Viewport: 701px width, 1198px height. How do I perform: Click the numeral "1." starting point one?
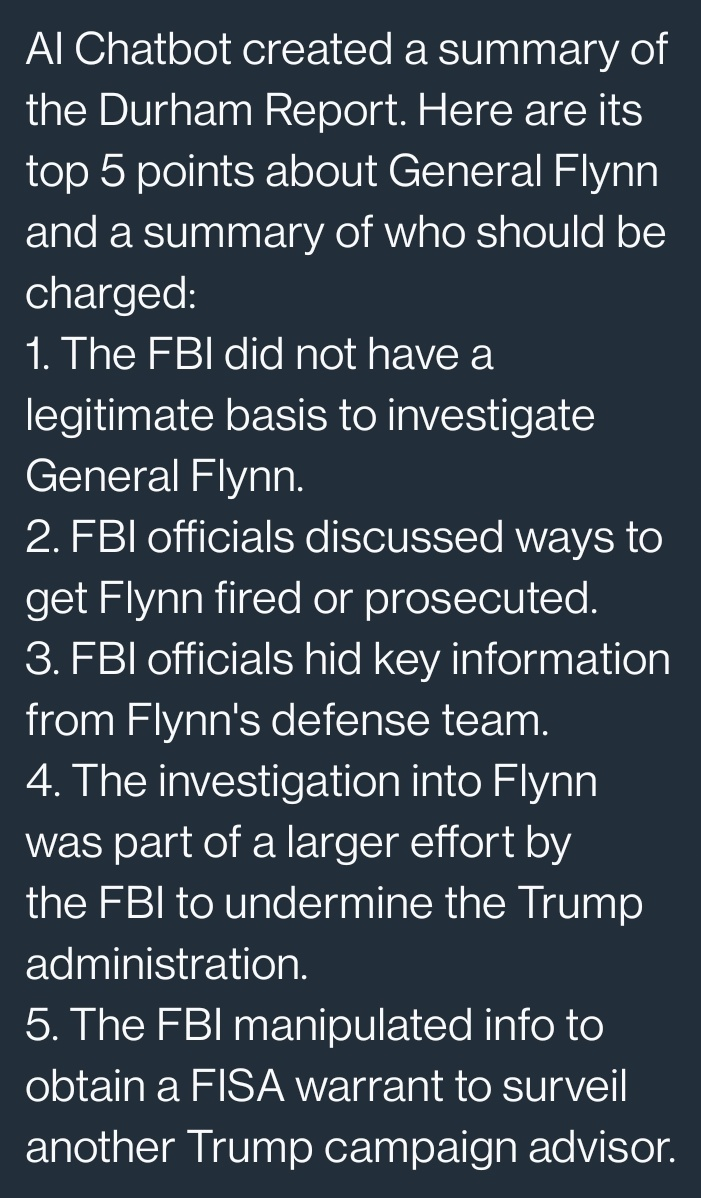pyautogui.click(x=40, y=355)
